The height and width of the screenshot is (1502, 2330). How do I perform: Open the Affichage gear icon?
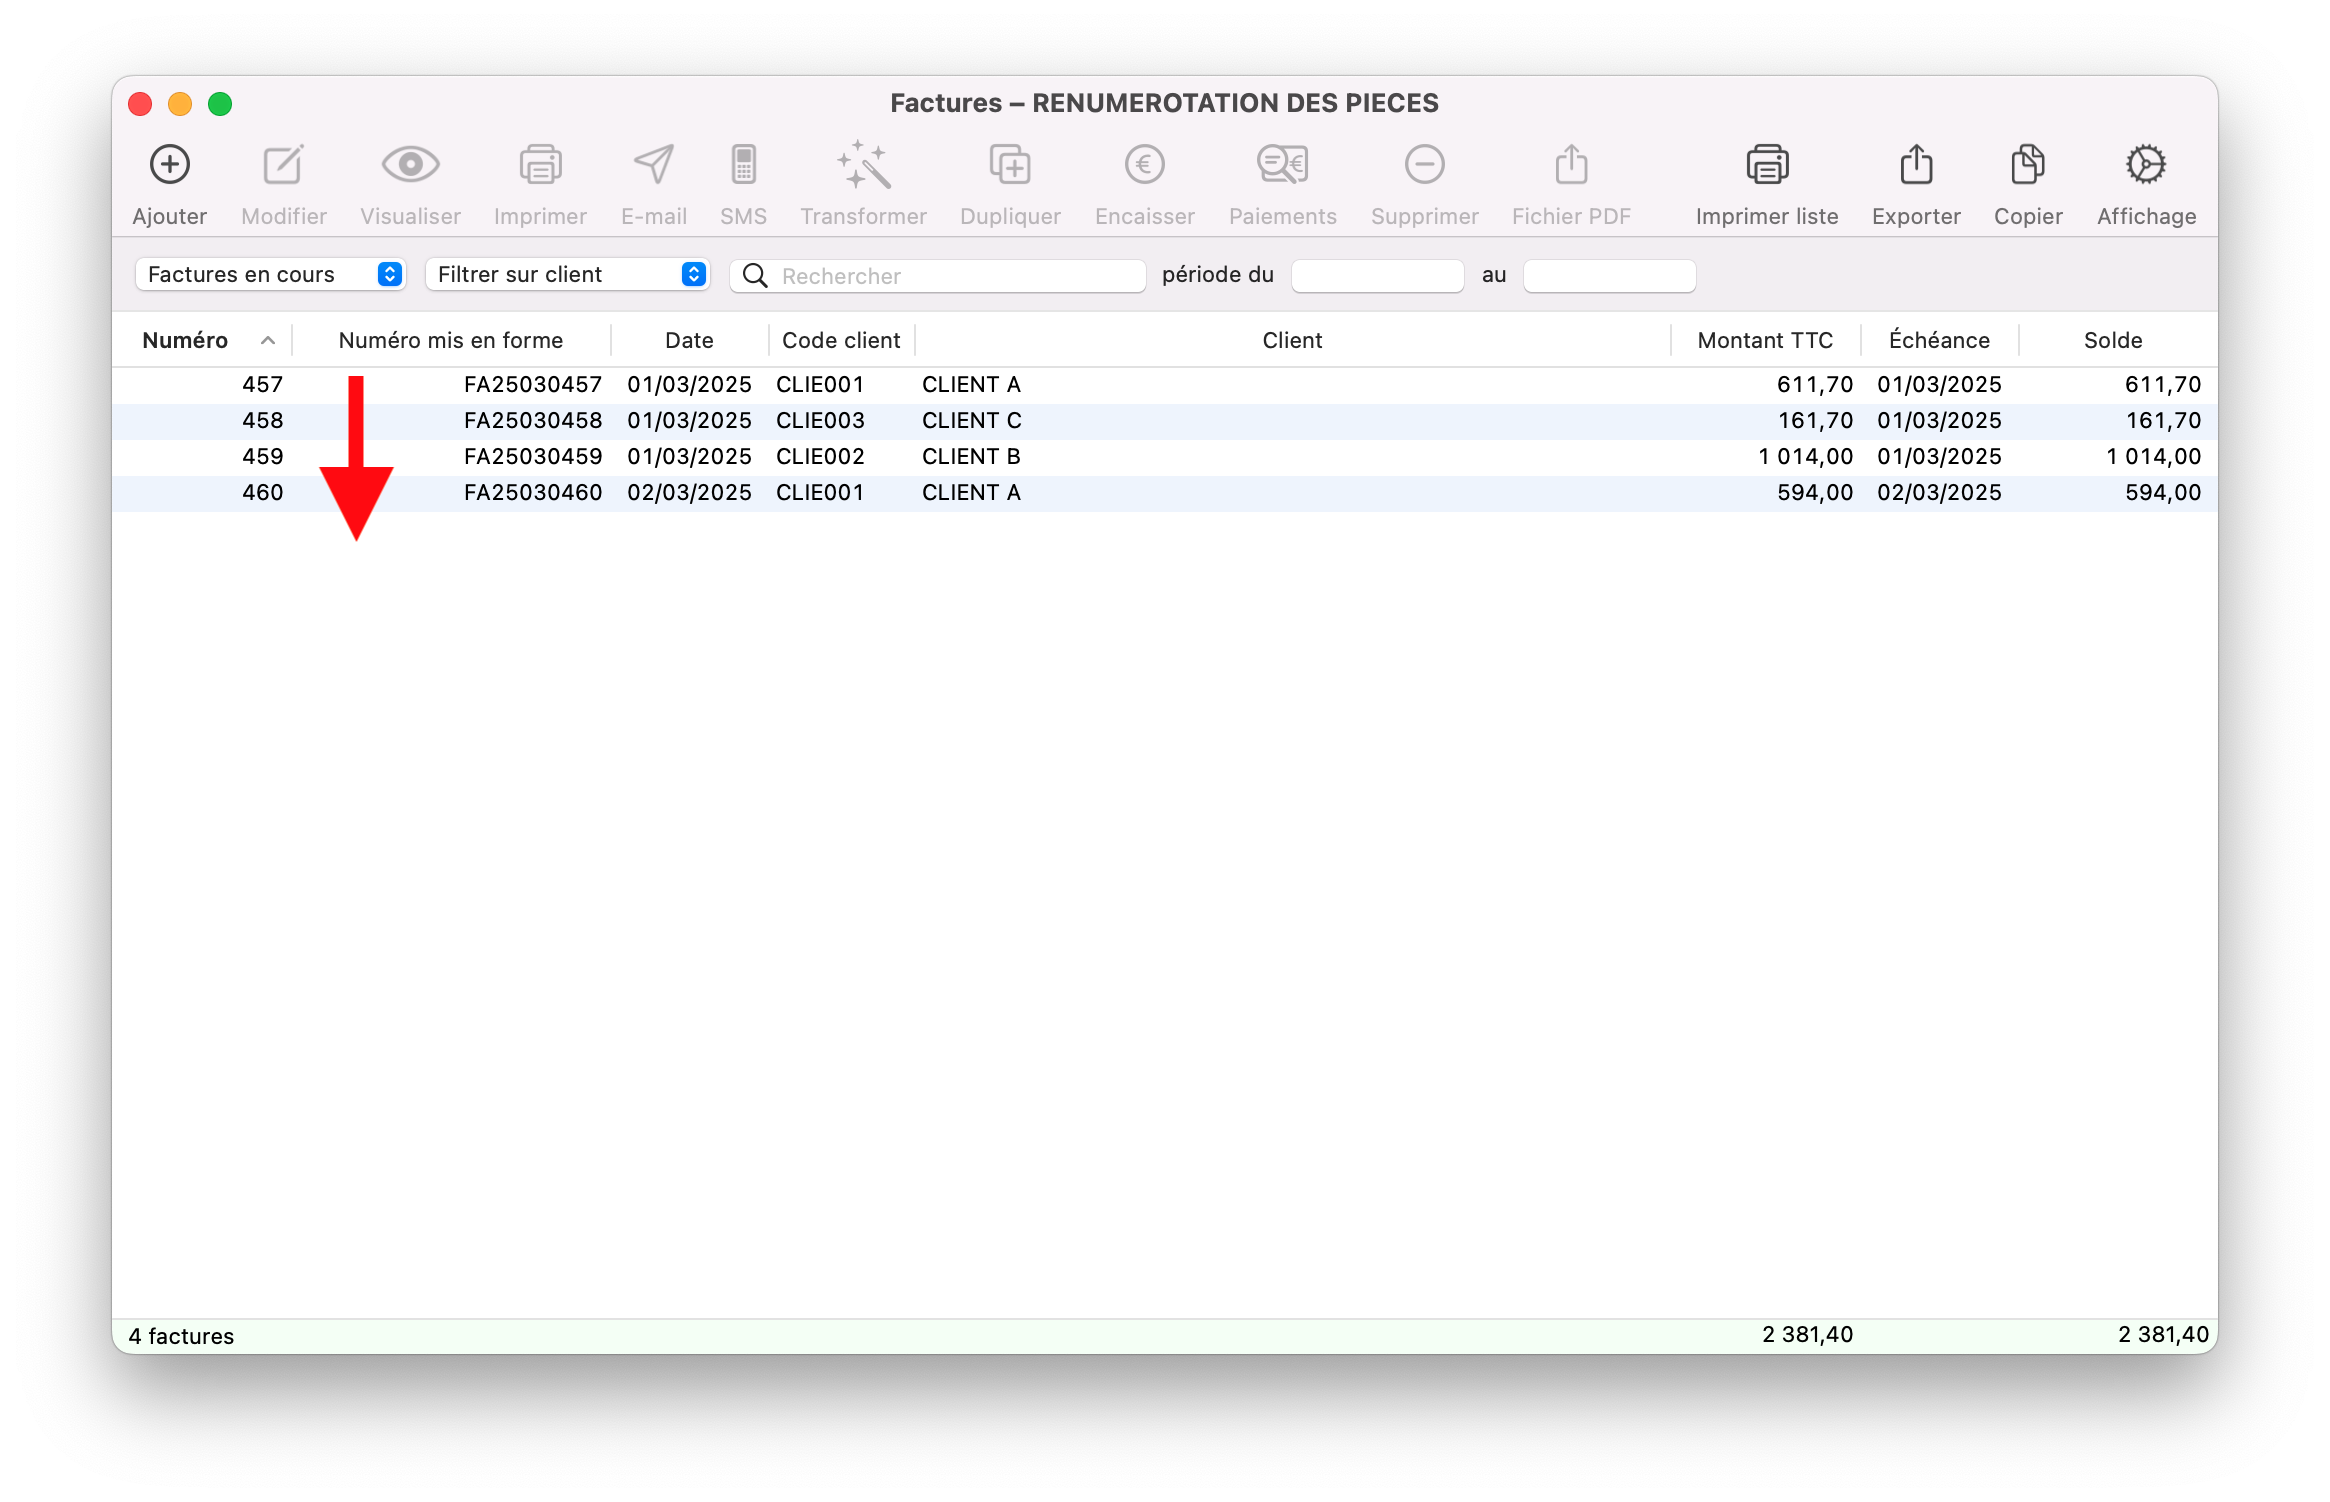(x=2146, y=165)
